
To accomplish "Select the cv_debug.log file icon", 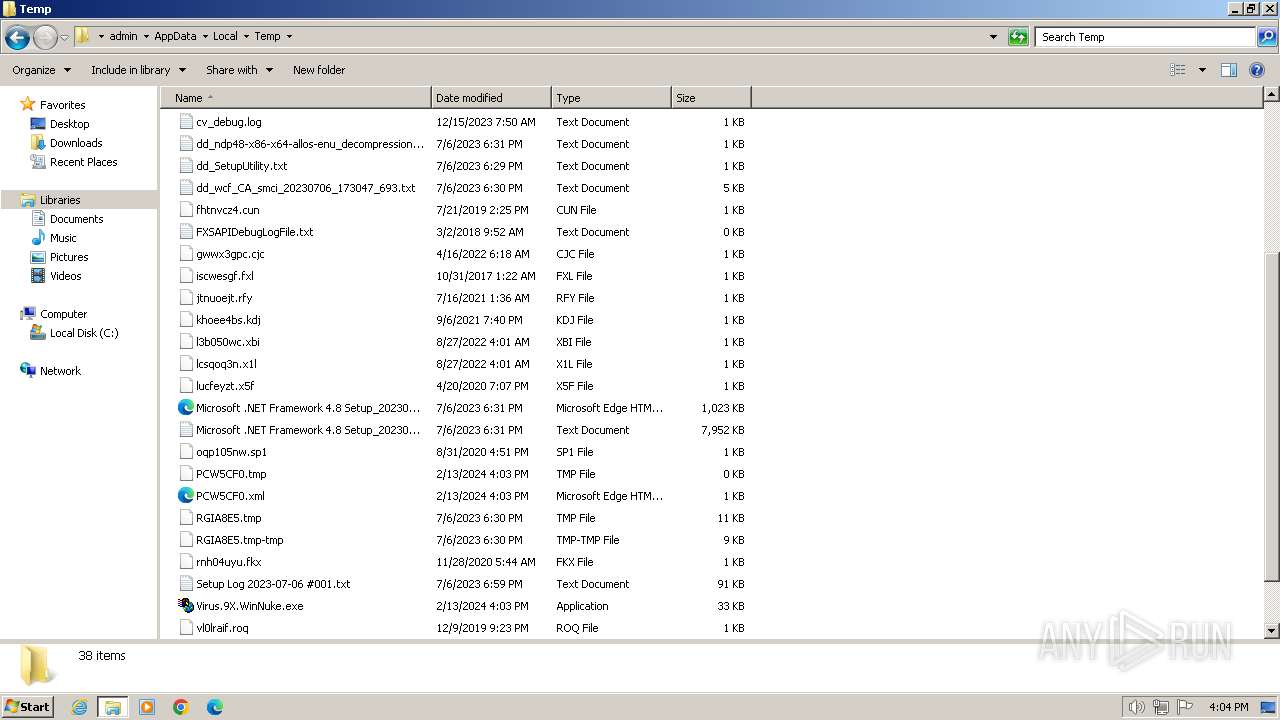I will click(x=186, y=122).
